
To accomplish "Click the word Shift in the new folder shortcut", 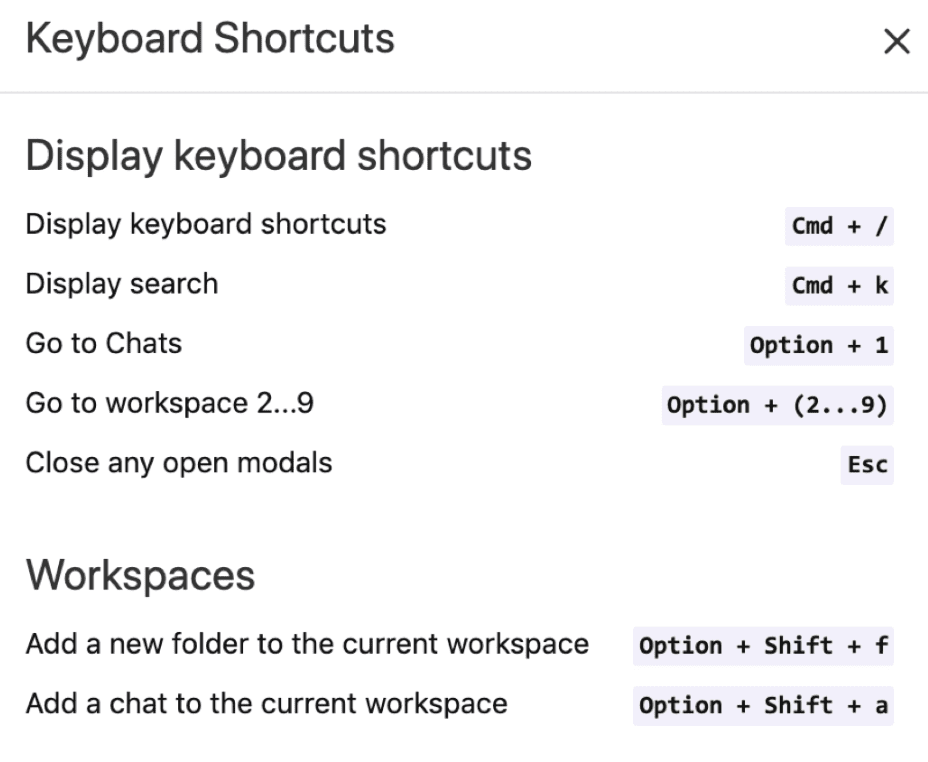I will 798,646.
